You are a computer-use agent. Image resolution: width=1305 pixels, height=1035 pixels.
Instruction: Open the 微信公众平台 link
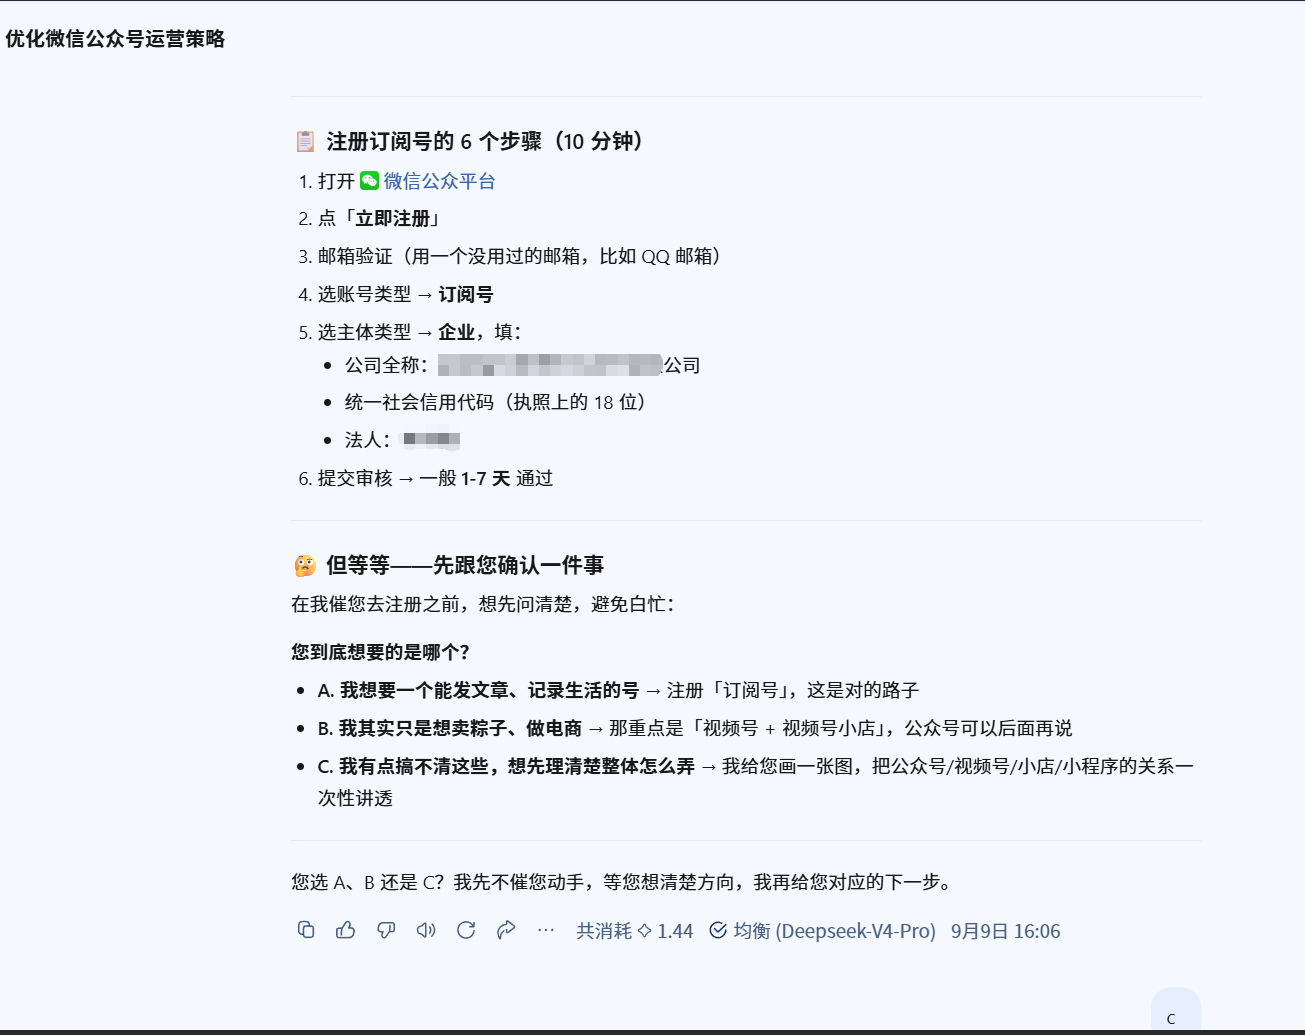[x=439, y=181]
